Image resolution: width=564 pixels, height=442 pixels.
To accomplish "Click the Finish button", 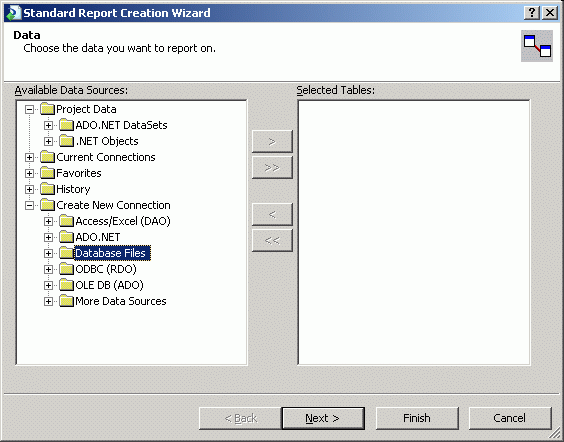I will tap(417, 418).
